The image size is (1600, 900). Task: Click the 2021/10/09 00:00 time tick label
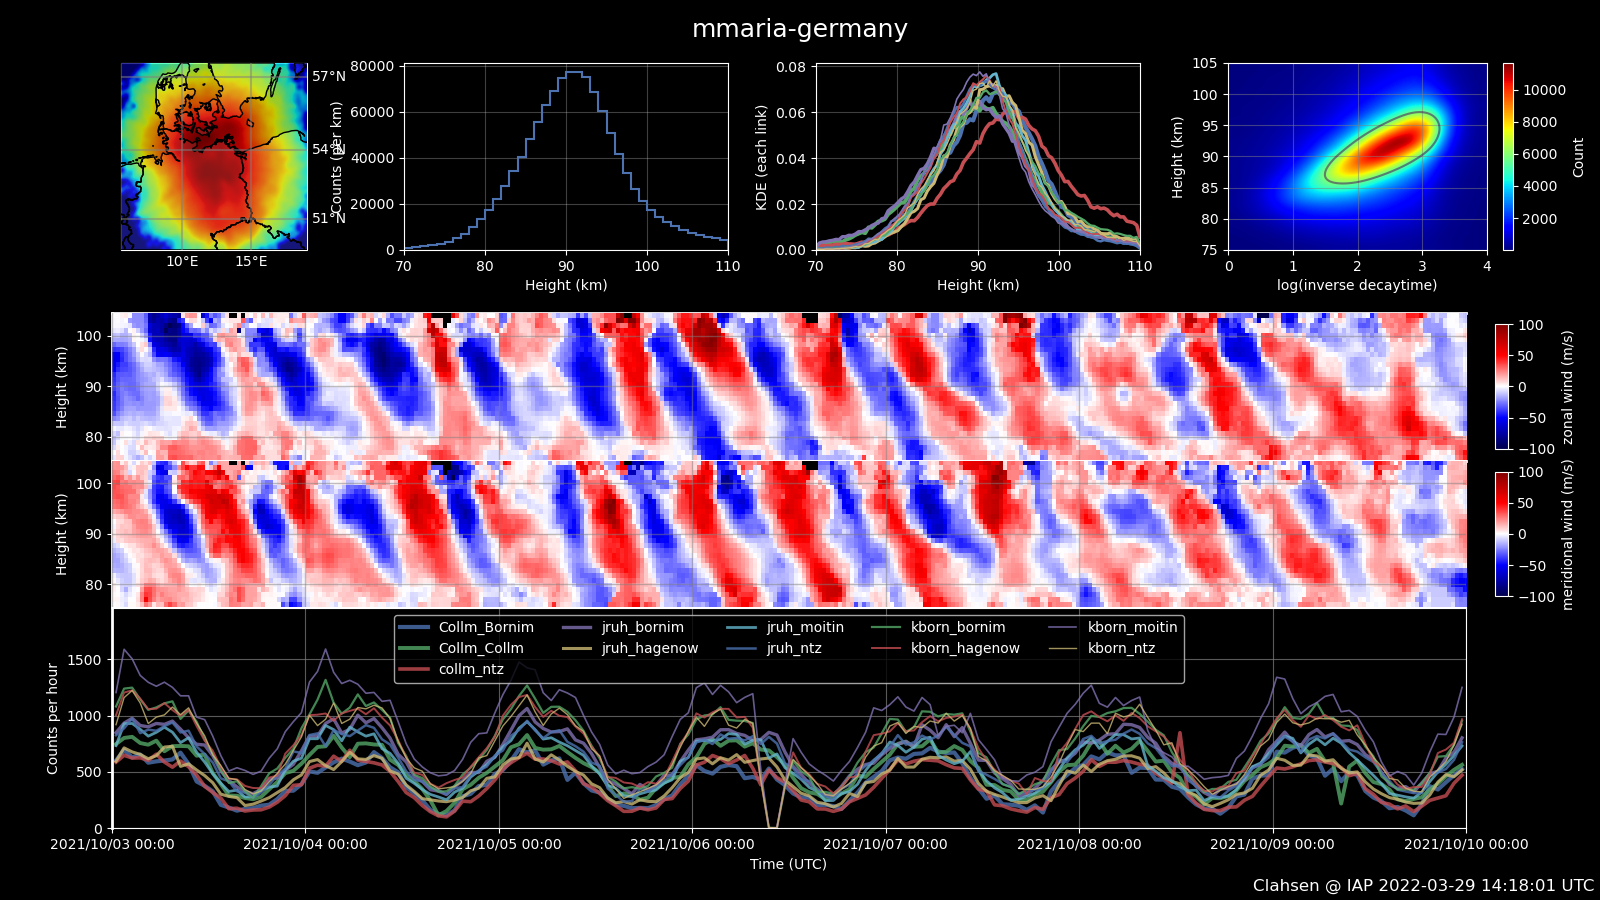pos(1272,844)
